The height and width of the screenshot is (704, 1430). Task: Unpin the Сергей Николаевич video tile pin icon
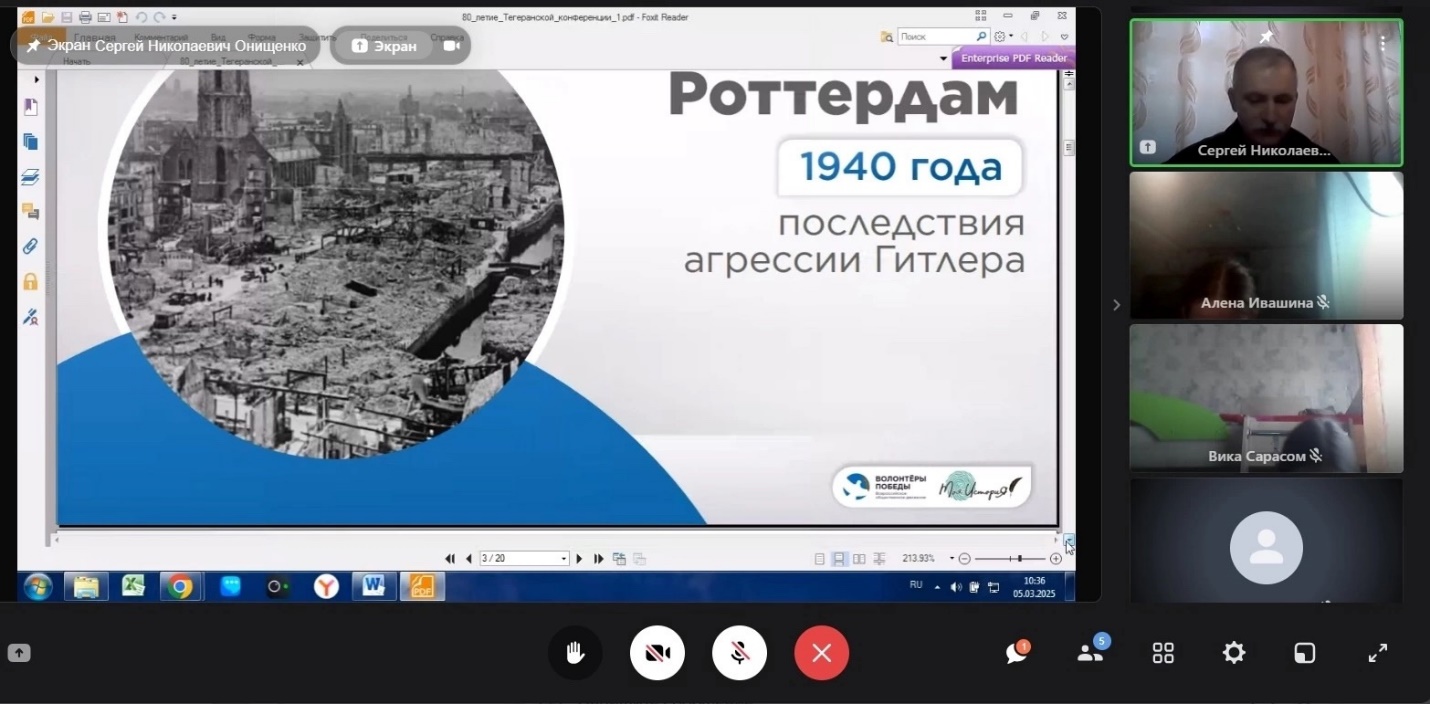(x=1266, y=37)
